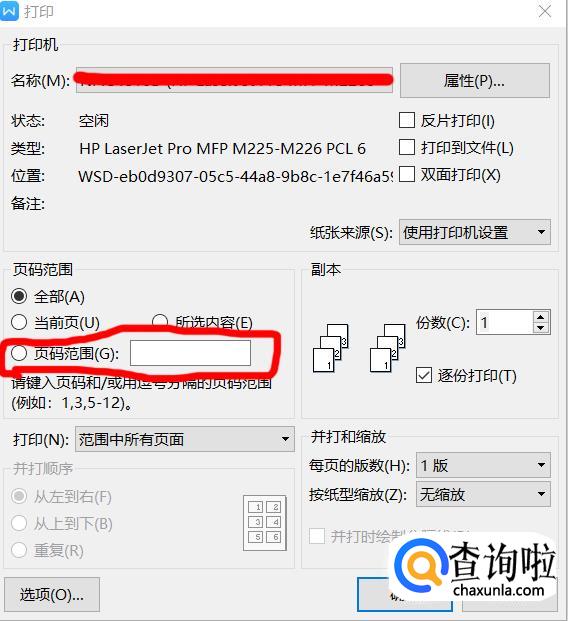Expand 打印(N) 范围中所有页面 dropdown

tap(185, 439)
